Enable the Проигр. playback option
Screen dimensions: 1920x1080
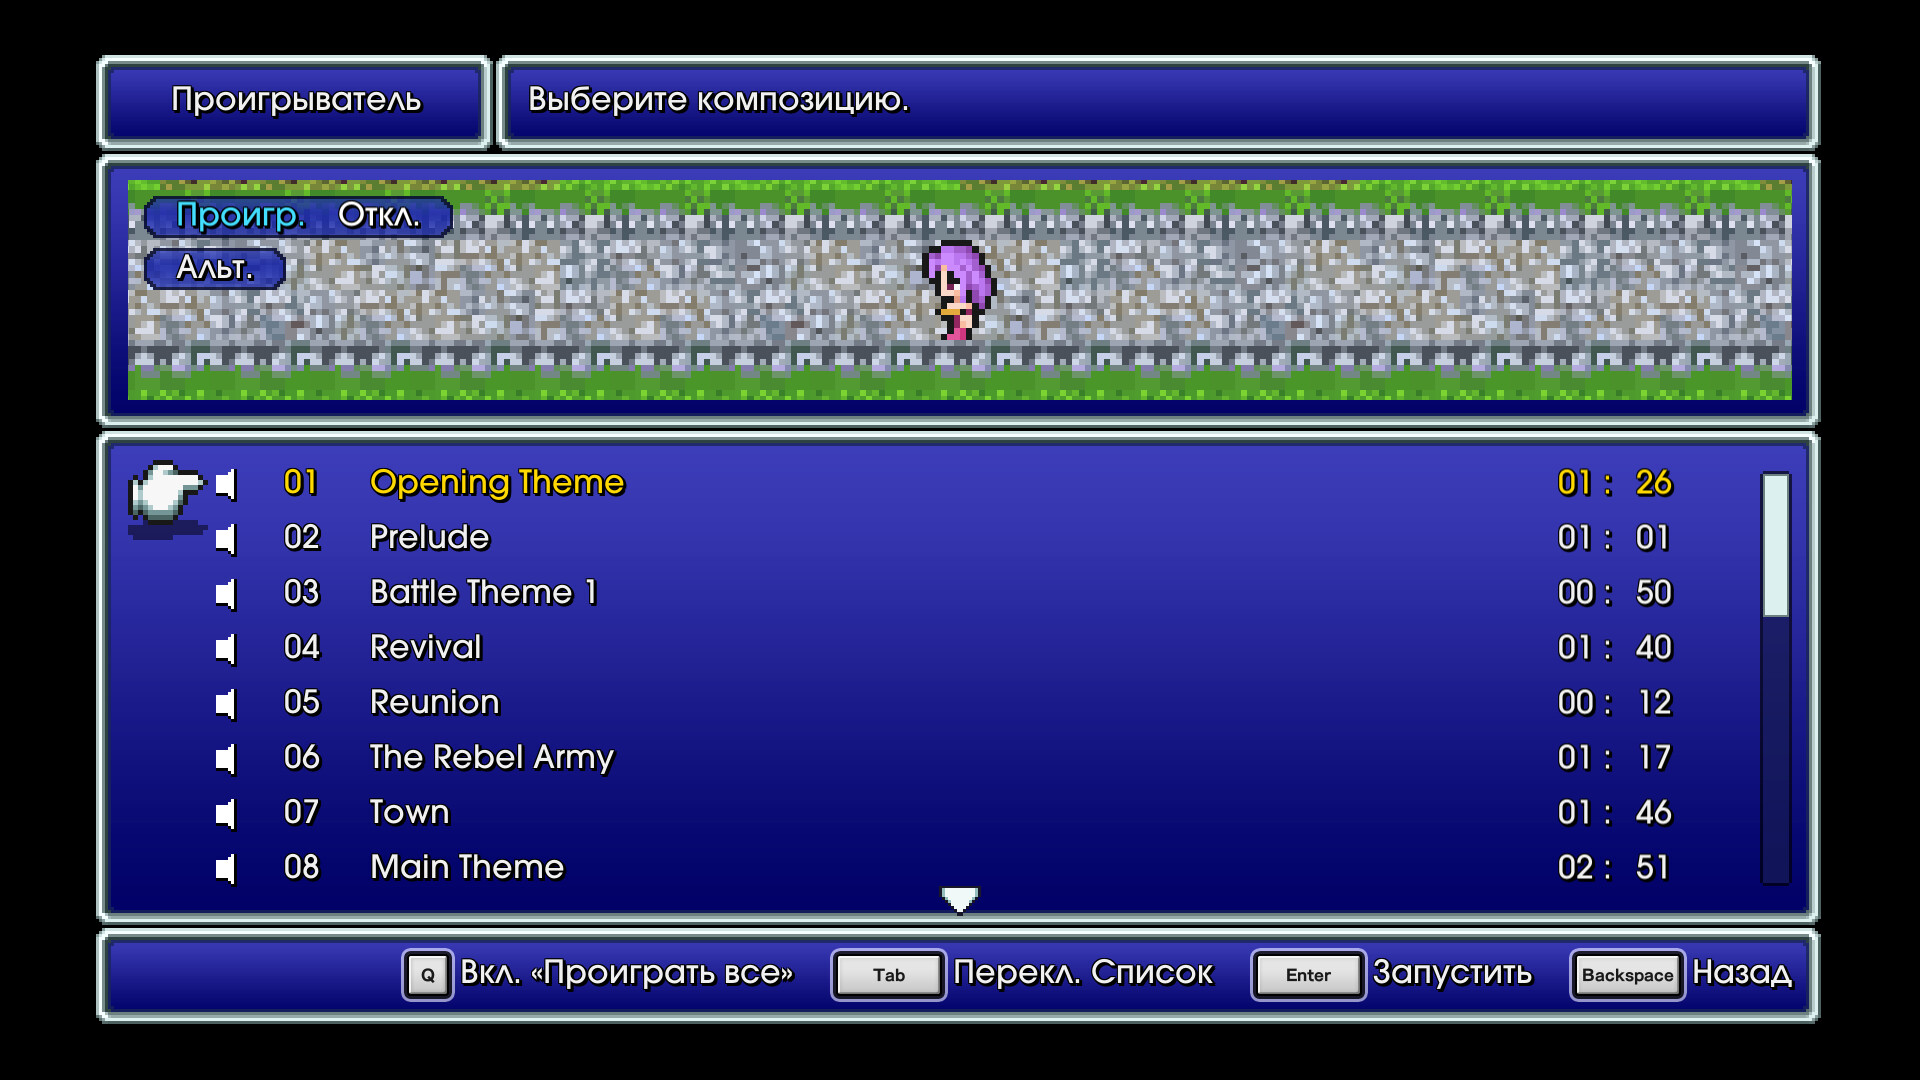[x=240, y=216]
